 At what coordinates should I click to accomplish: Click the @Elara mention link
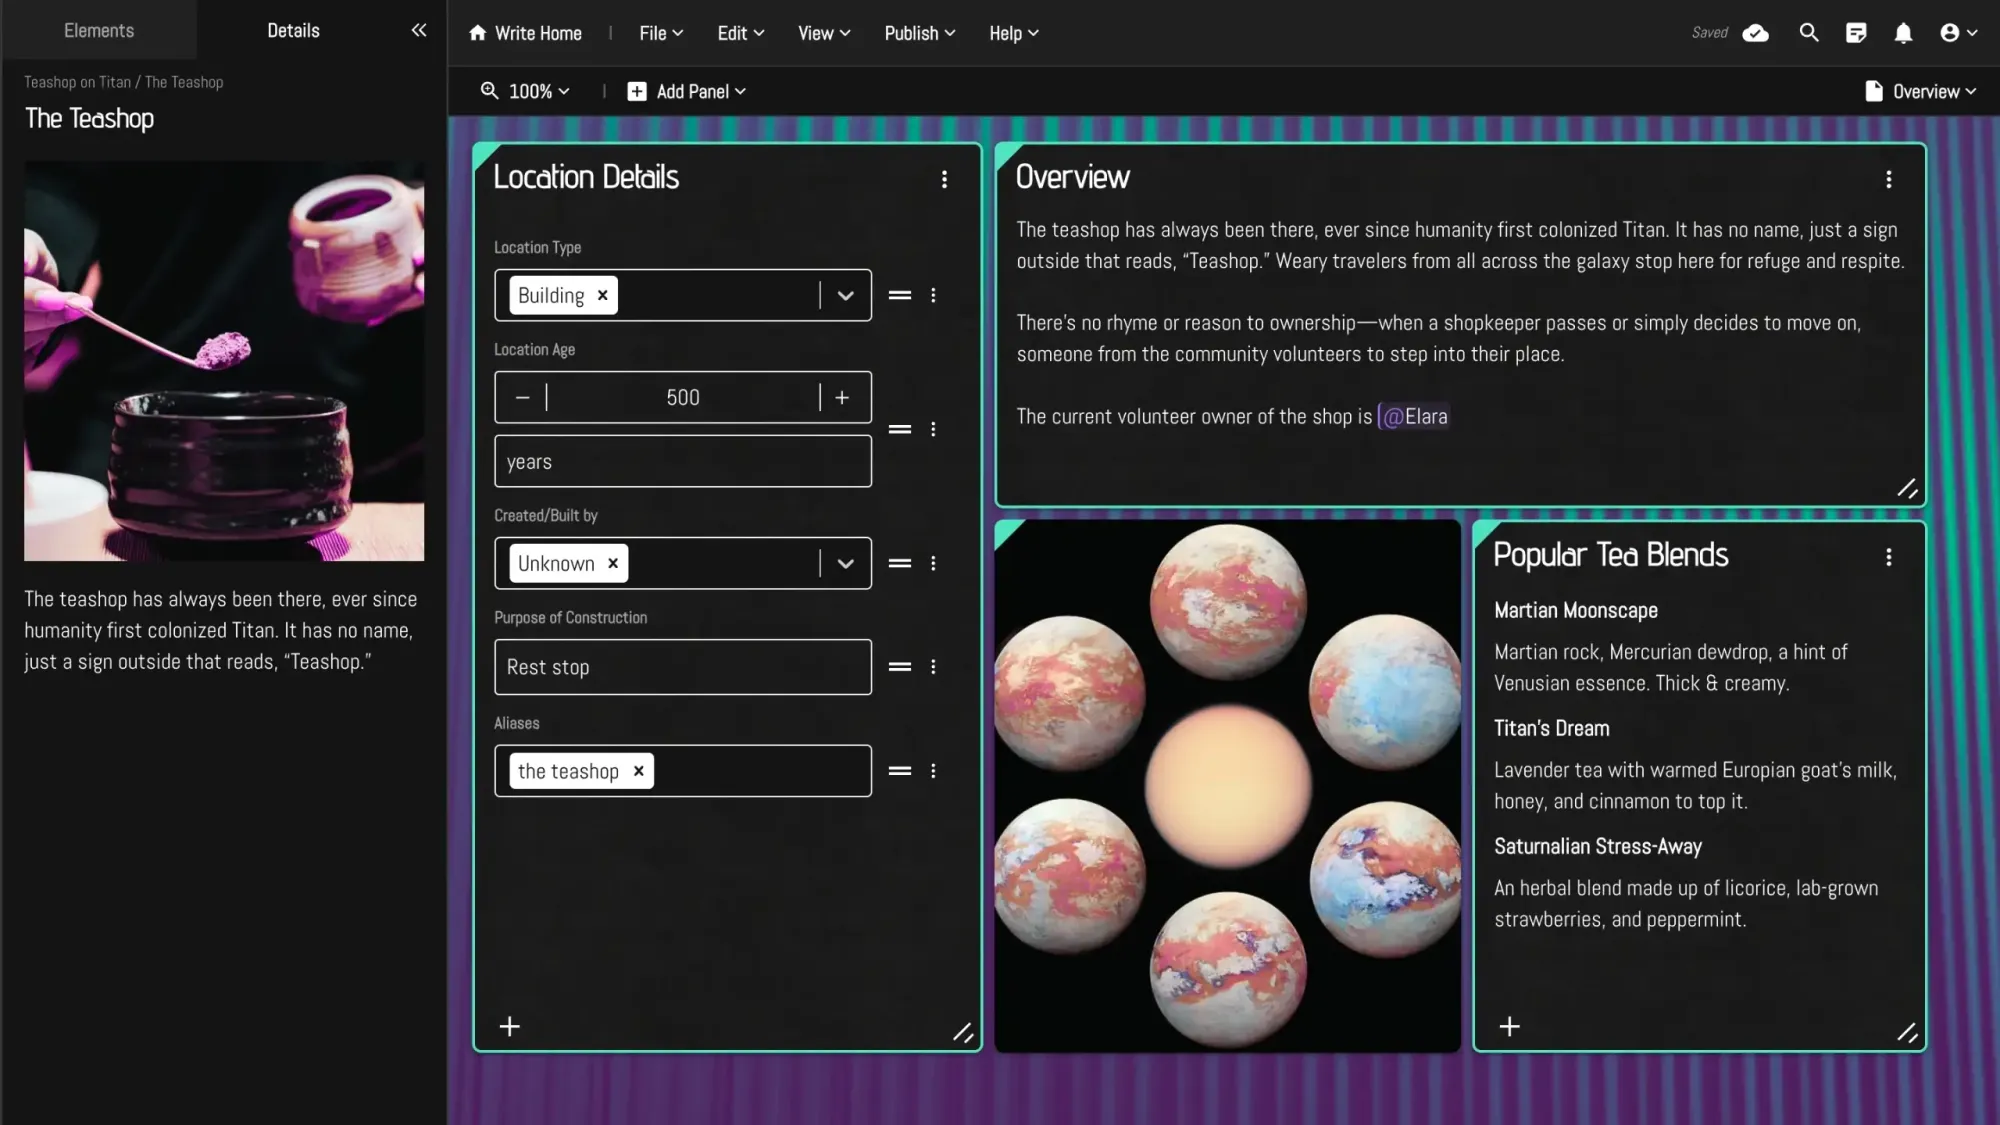[x=1414, y=416]
